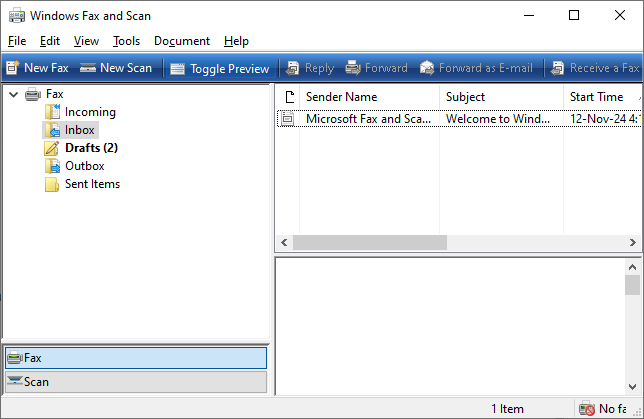This screenshot has height=419, width=644.
Task: Open the Incoming folder
Action: (90, 112)
